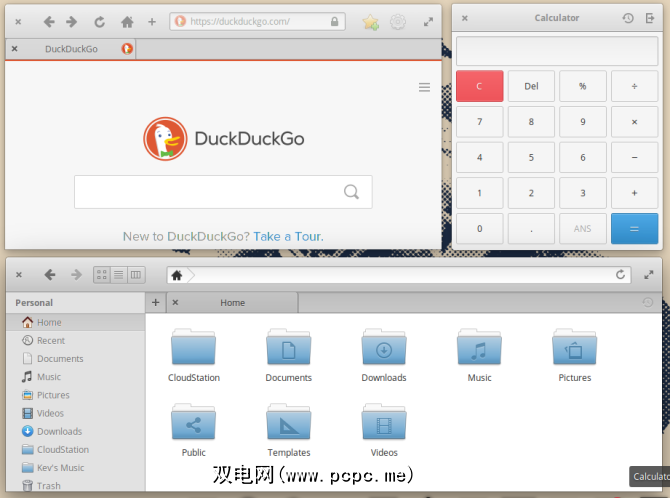Click the Calculator minus button
Screen dimensions: 670x498
pyautogui.click(x=635, y=157)
